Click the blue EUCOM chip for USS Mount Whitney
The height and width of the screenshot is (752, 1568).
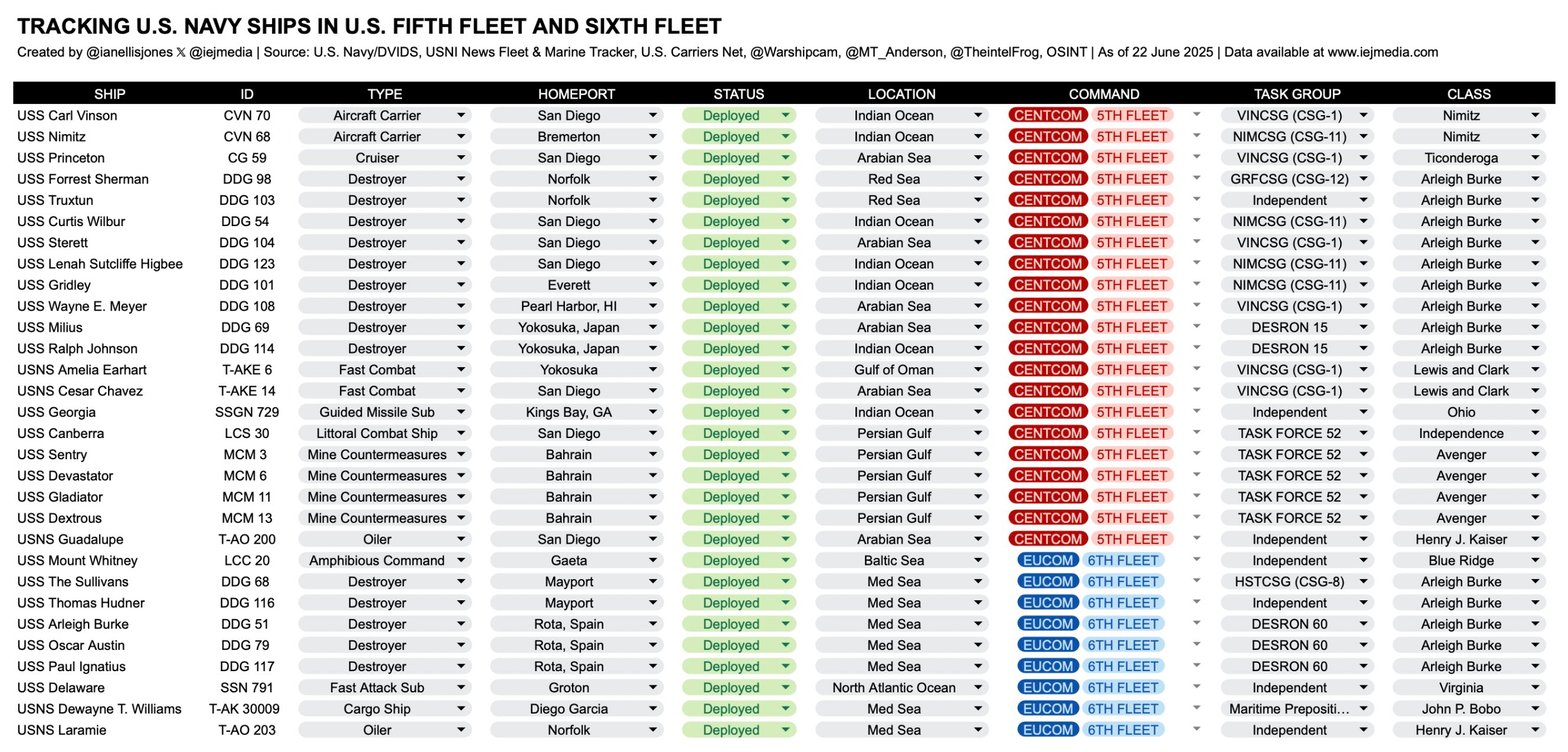pyautogui.click(x=1047, y=561)
